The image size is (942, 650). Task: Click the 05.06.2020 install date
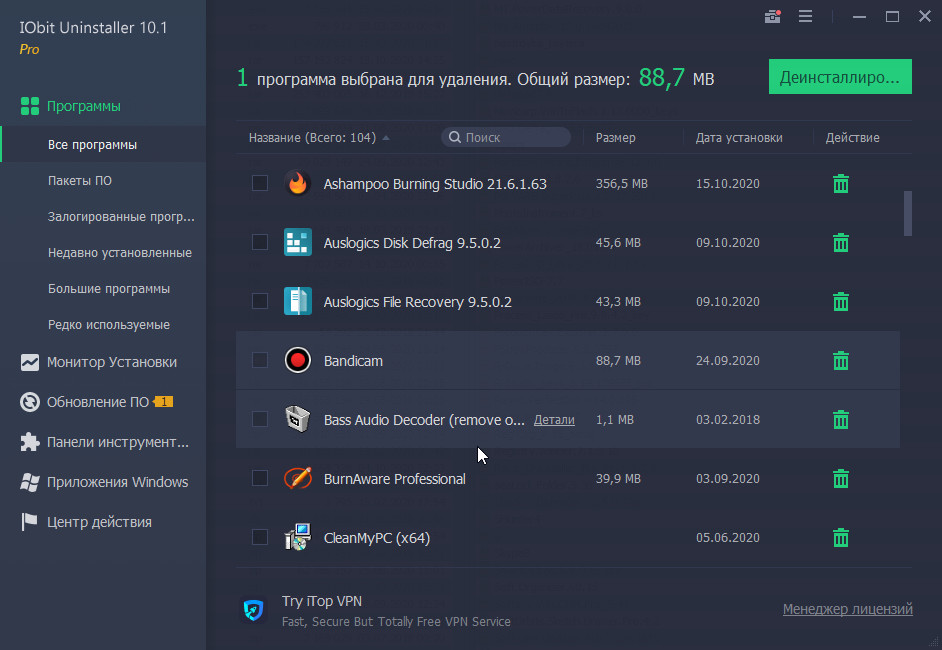click(728, 538)
